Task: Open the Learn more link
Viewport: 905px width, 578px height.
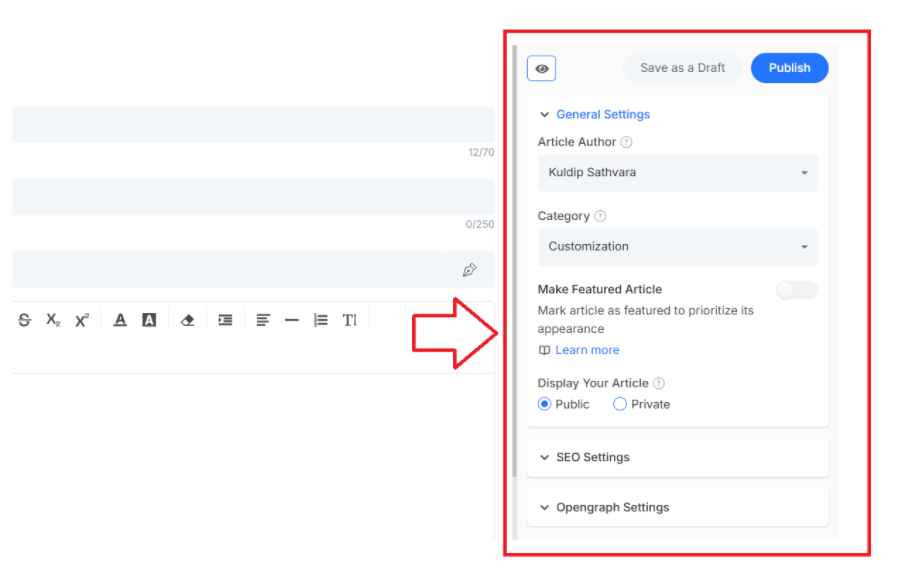Action: [x=587, y=350]
